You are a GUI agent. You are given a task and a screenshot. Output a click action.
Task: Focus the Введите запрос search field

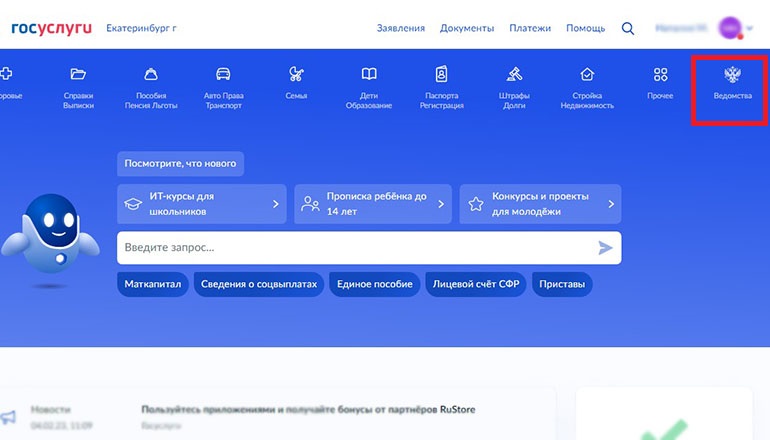[350, 247]
